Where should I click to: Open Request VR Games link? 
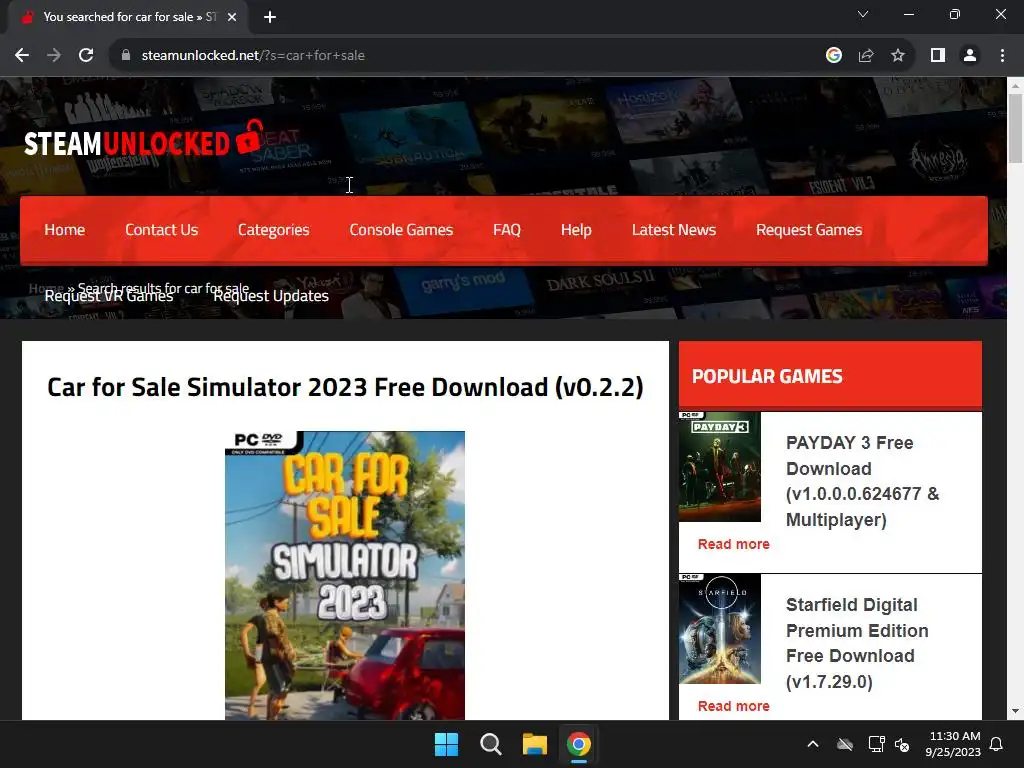pos(109,296)
